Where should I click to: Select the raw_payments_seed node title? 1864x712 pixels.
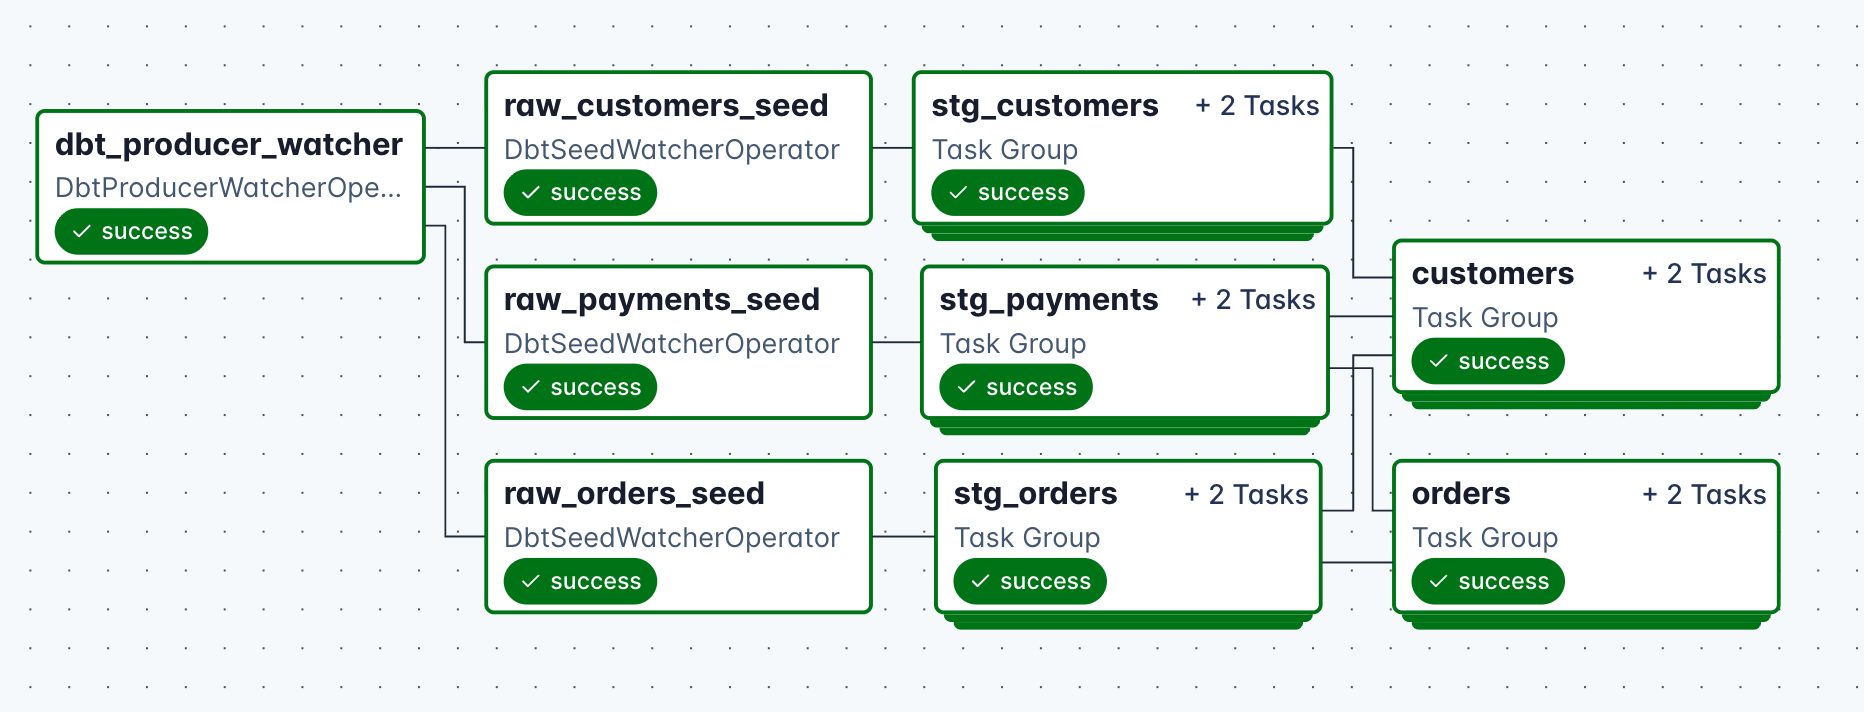(x=662, y=300)
